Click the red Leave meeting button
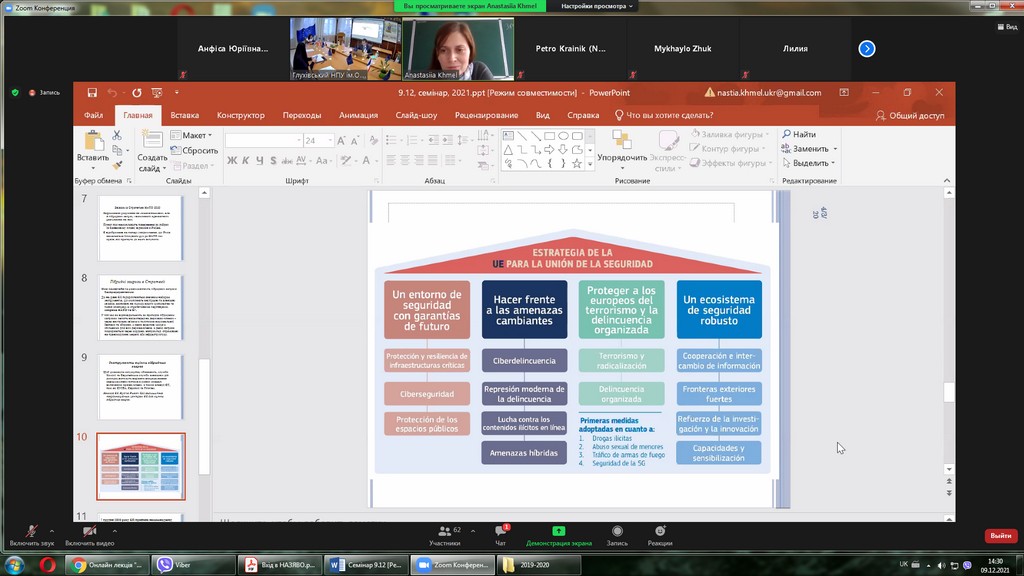Viewport: 1024px width, 576px height. tap(1000, 536)
